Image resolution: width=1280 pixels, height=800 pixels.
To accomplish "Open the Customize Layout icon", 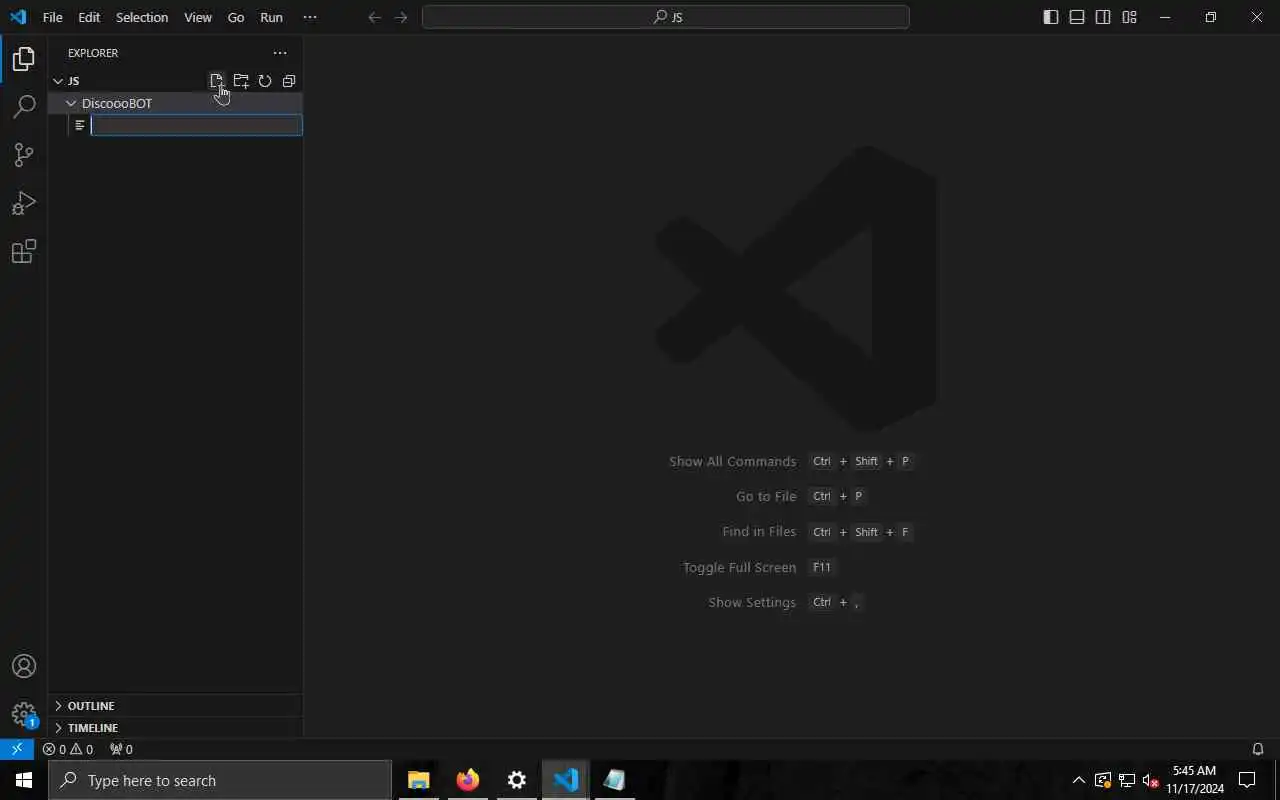I will coord(1129,17).
